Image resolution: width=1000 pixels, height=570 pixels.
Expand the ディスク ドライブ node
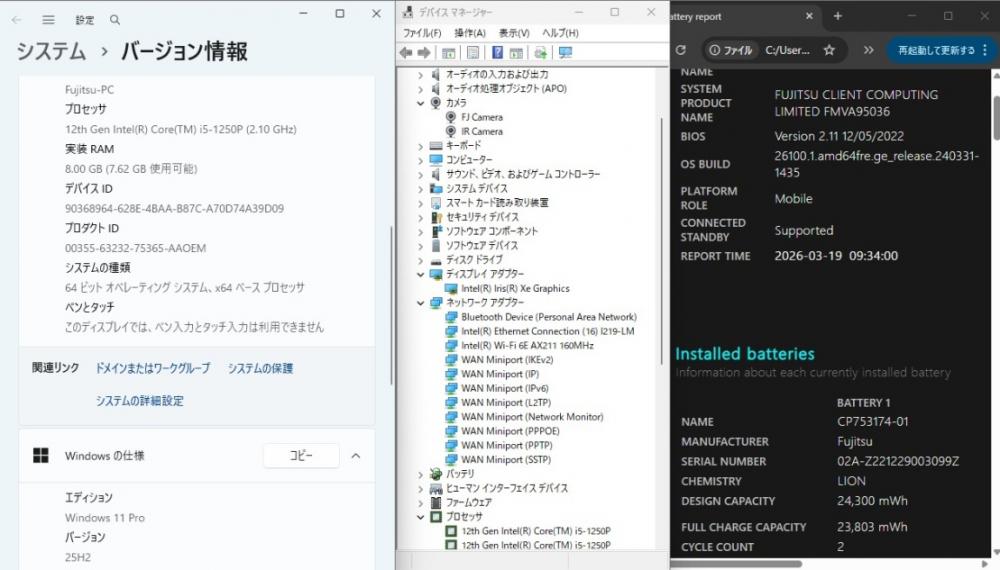420,260
